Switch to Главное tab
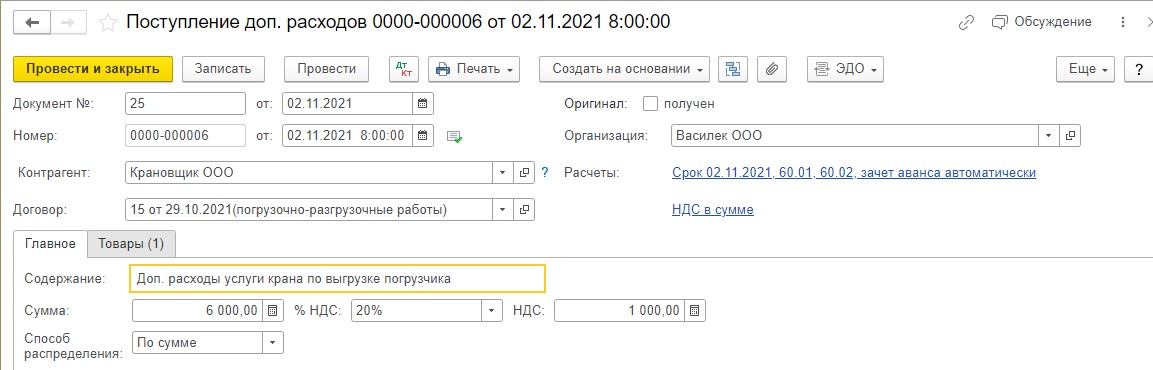The height and width of the screenshot is (370, 1153). (50, 243)
